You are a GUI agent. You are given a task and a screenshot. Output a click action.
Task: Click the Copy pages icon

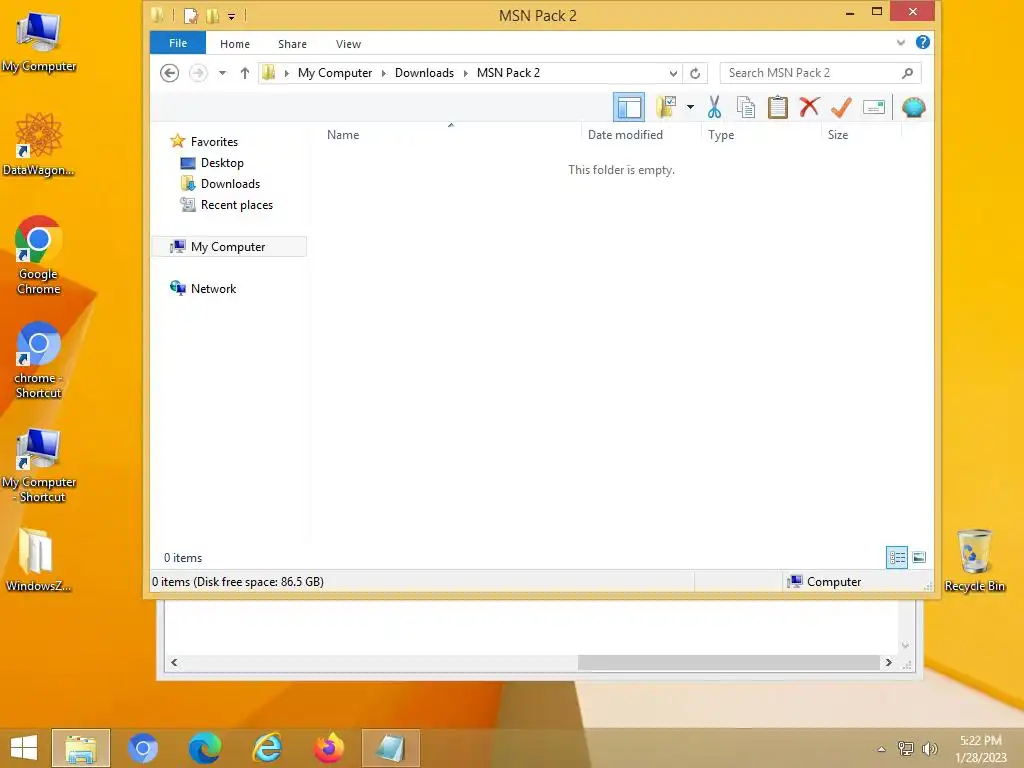746,107
